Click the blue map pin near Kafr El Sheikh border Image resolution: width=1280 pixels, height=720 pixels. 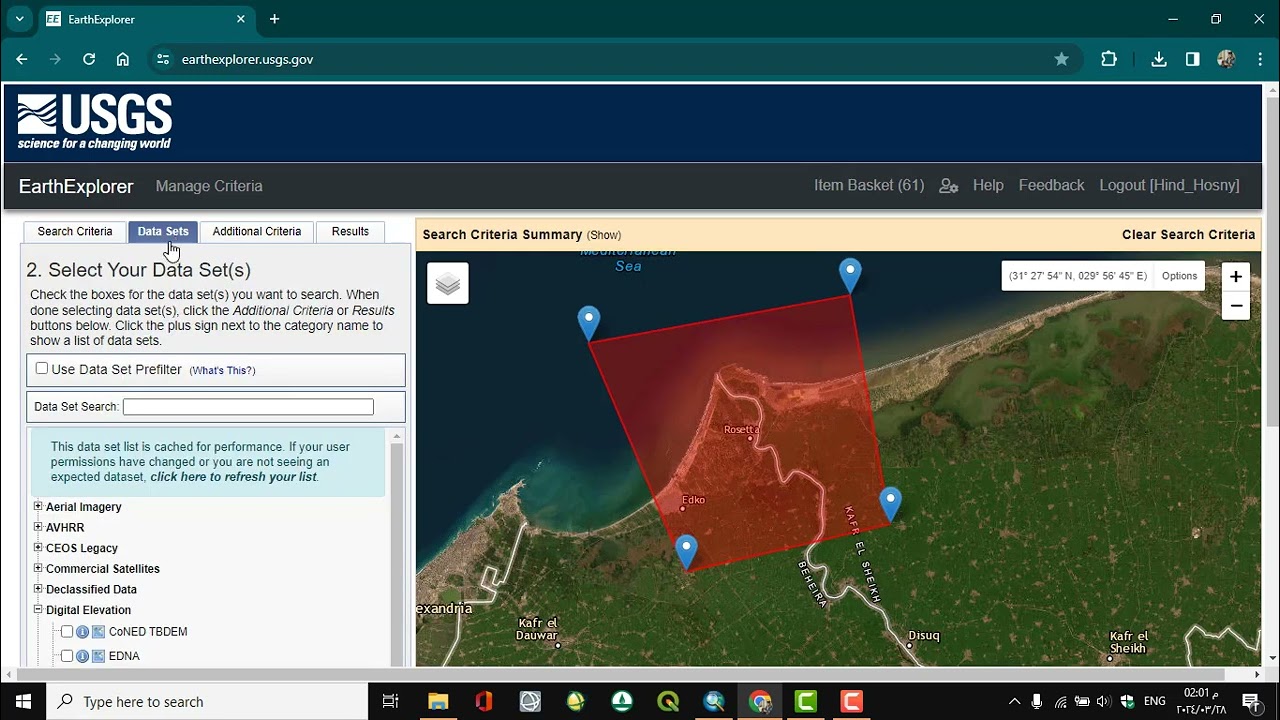click(x=890, y=504)
